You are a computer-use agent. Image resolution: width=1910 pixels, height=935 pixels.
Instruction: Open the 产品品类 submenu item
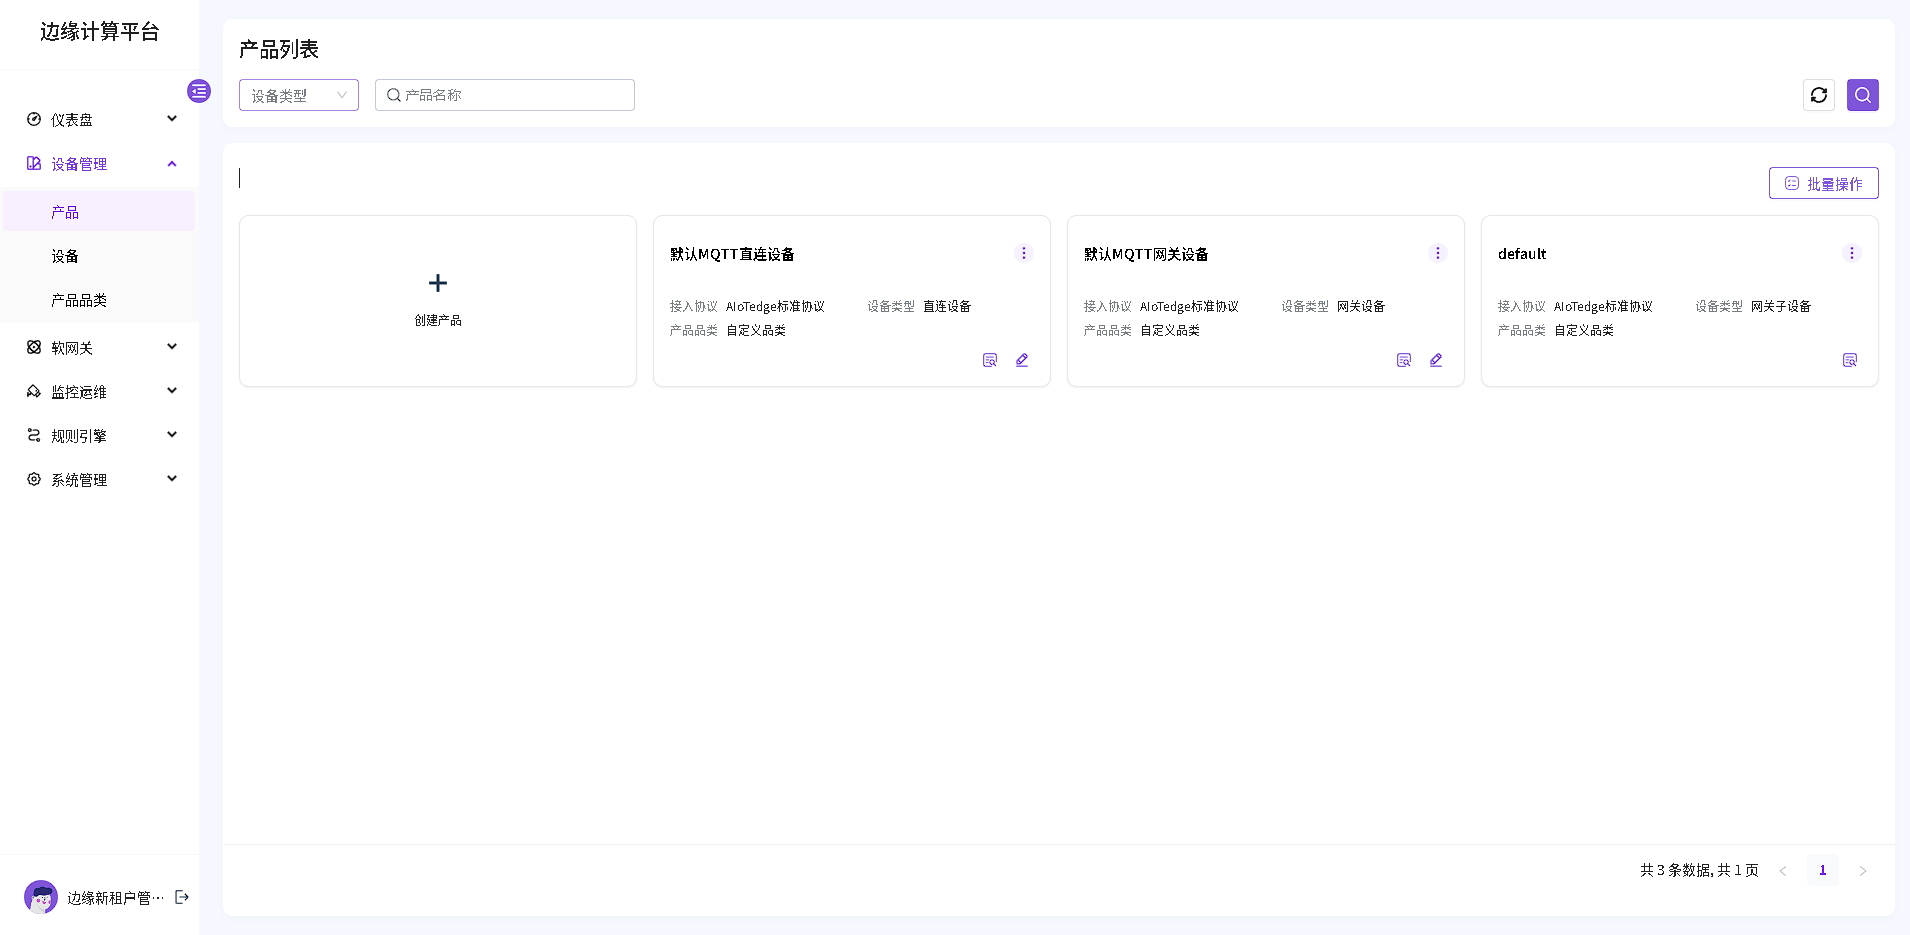coord(79,300)
